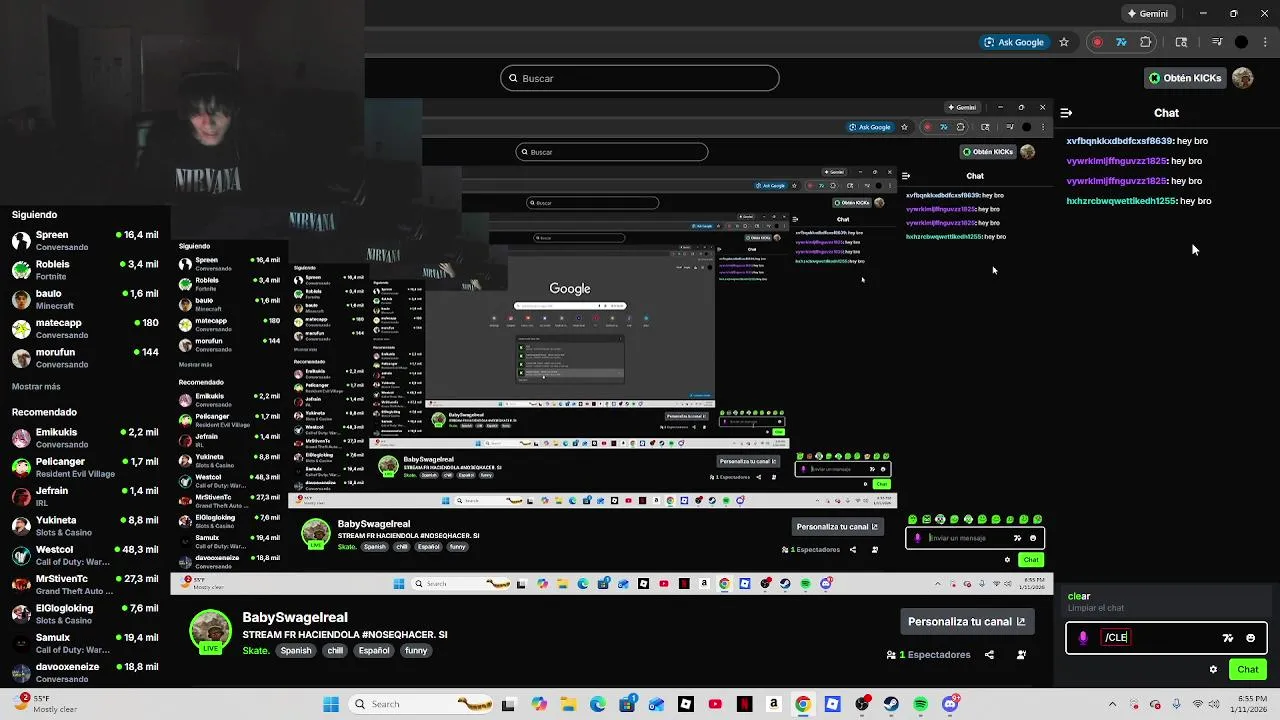
Task: Click the Ask Google button in address bar
Action: [x=1013, y=42]
